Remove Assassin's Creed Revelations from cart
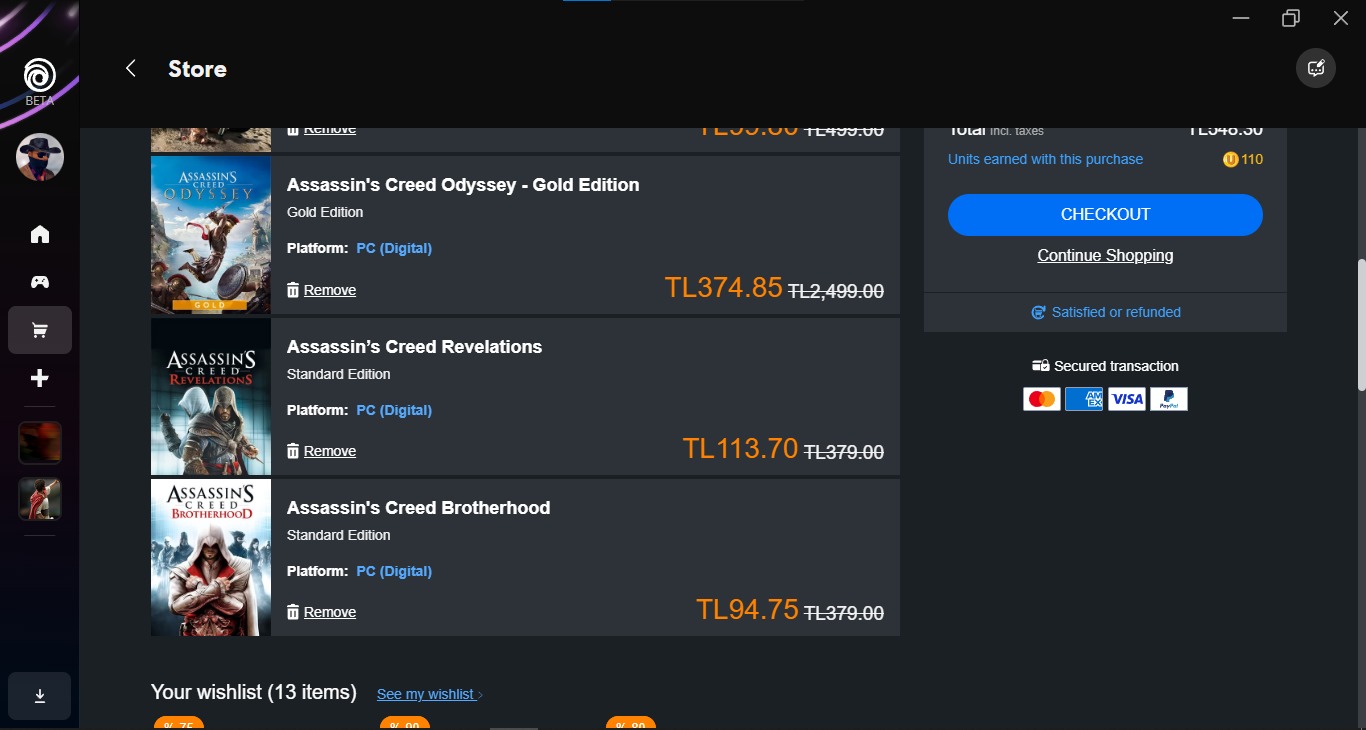This screenshot has height=730, width=1366. click(329, 451)
